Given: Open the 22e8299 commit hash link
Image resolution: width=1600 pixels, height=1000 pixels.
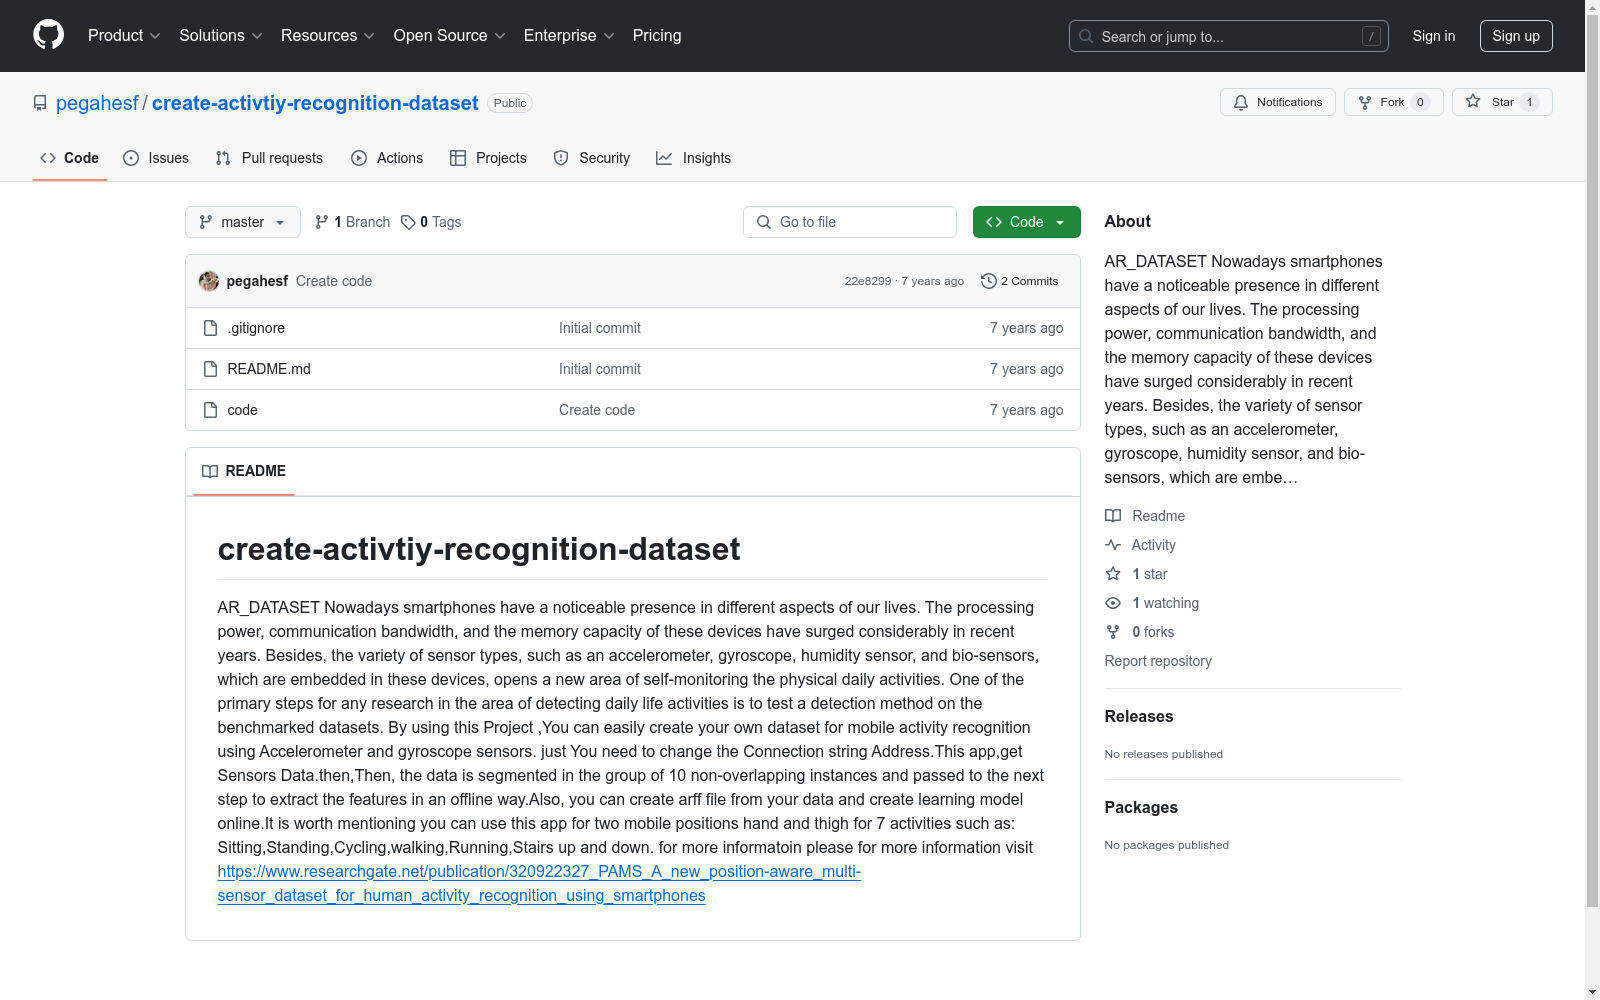Looking at the screenshot, I should point(867,281).
